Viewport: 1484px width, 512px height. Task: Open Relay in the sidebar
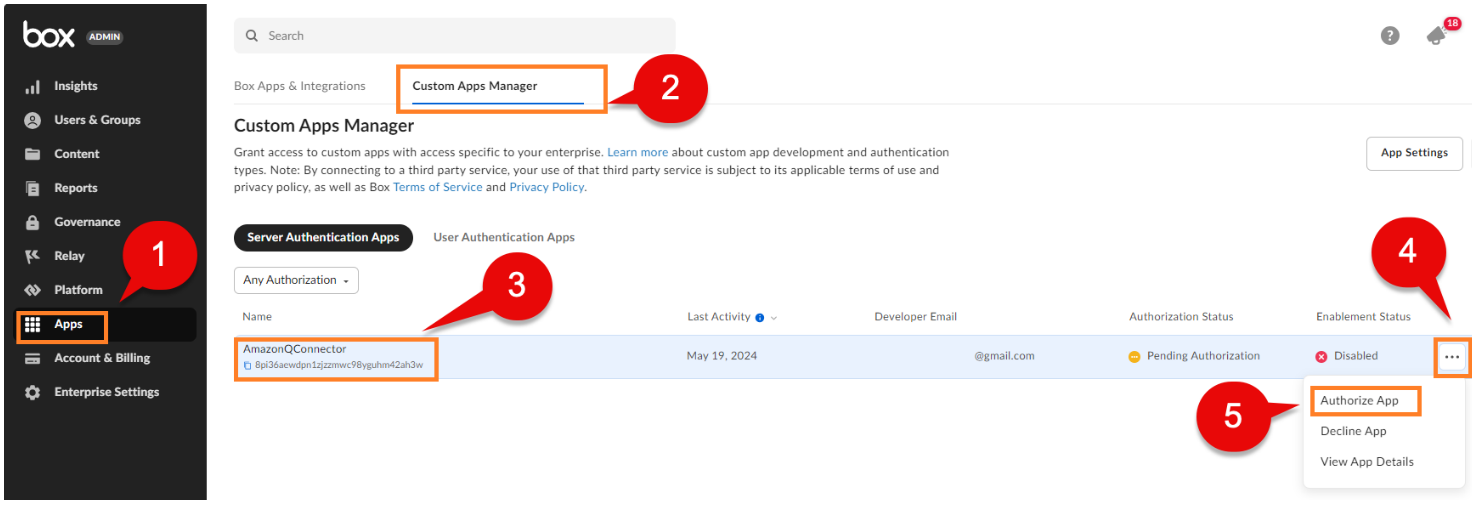tap(69, 256)
